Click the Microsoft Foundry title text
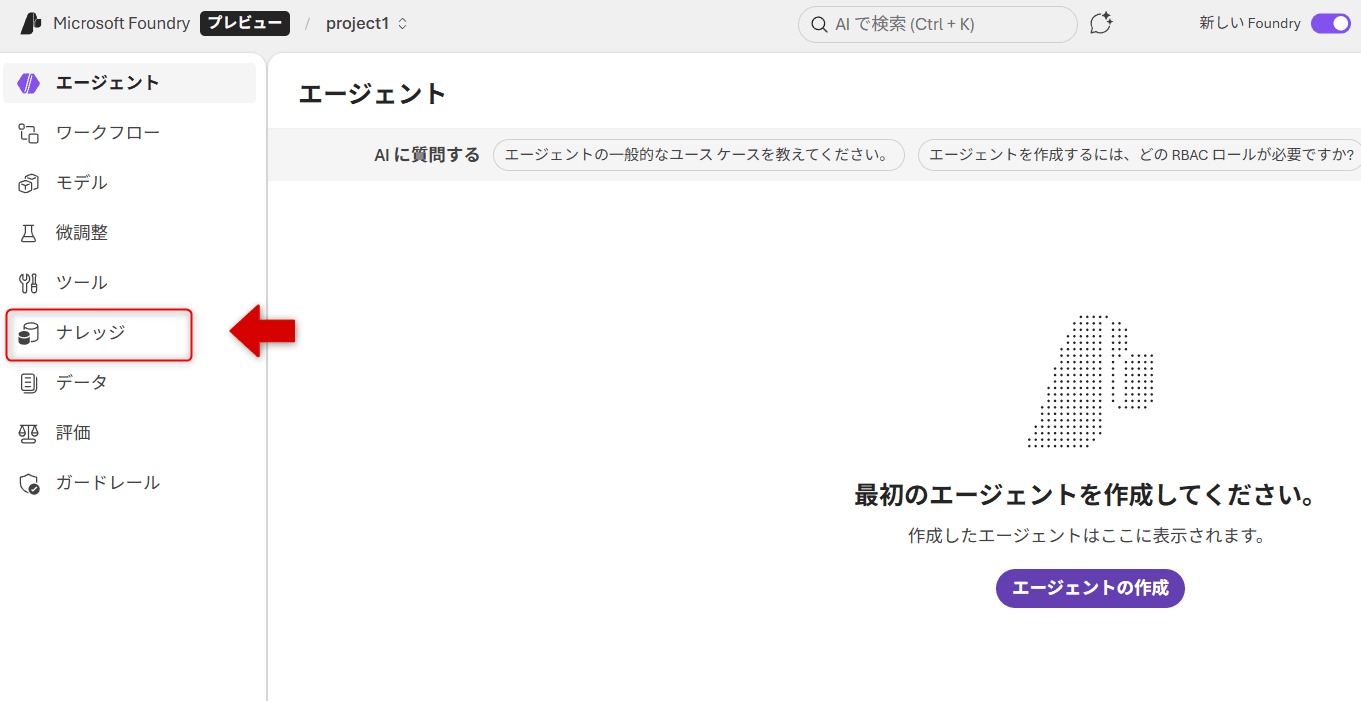Image resolution: width=1361 pixels, height=701 pixels. point(121,23)
